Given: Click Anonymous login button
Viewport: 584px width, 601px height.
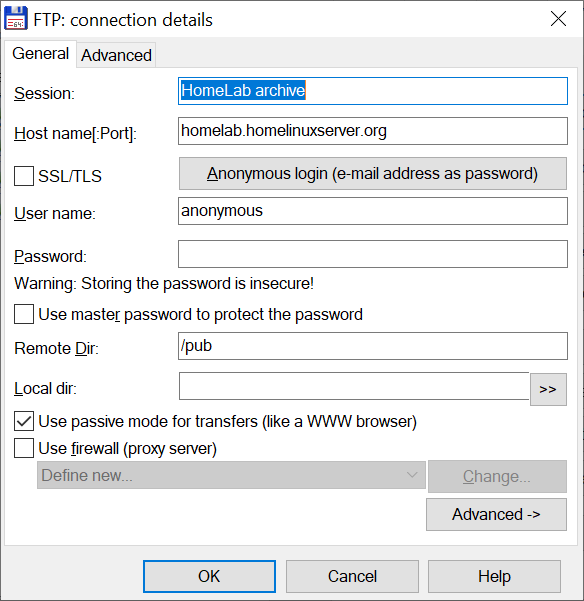Looking at the screenshot, I should (x=372, y=173).
